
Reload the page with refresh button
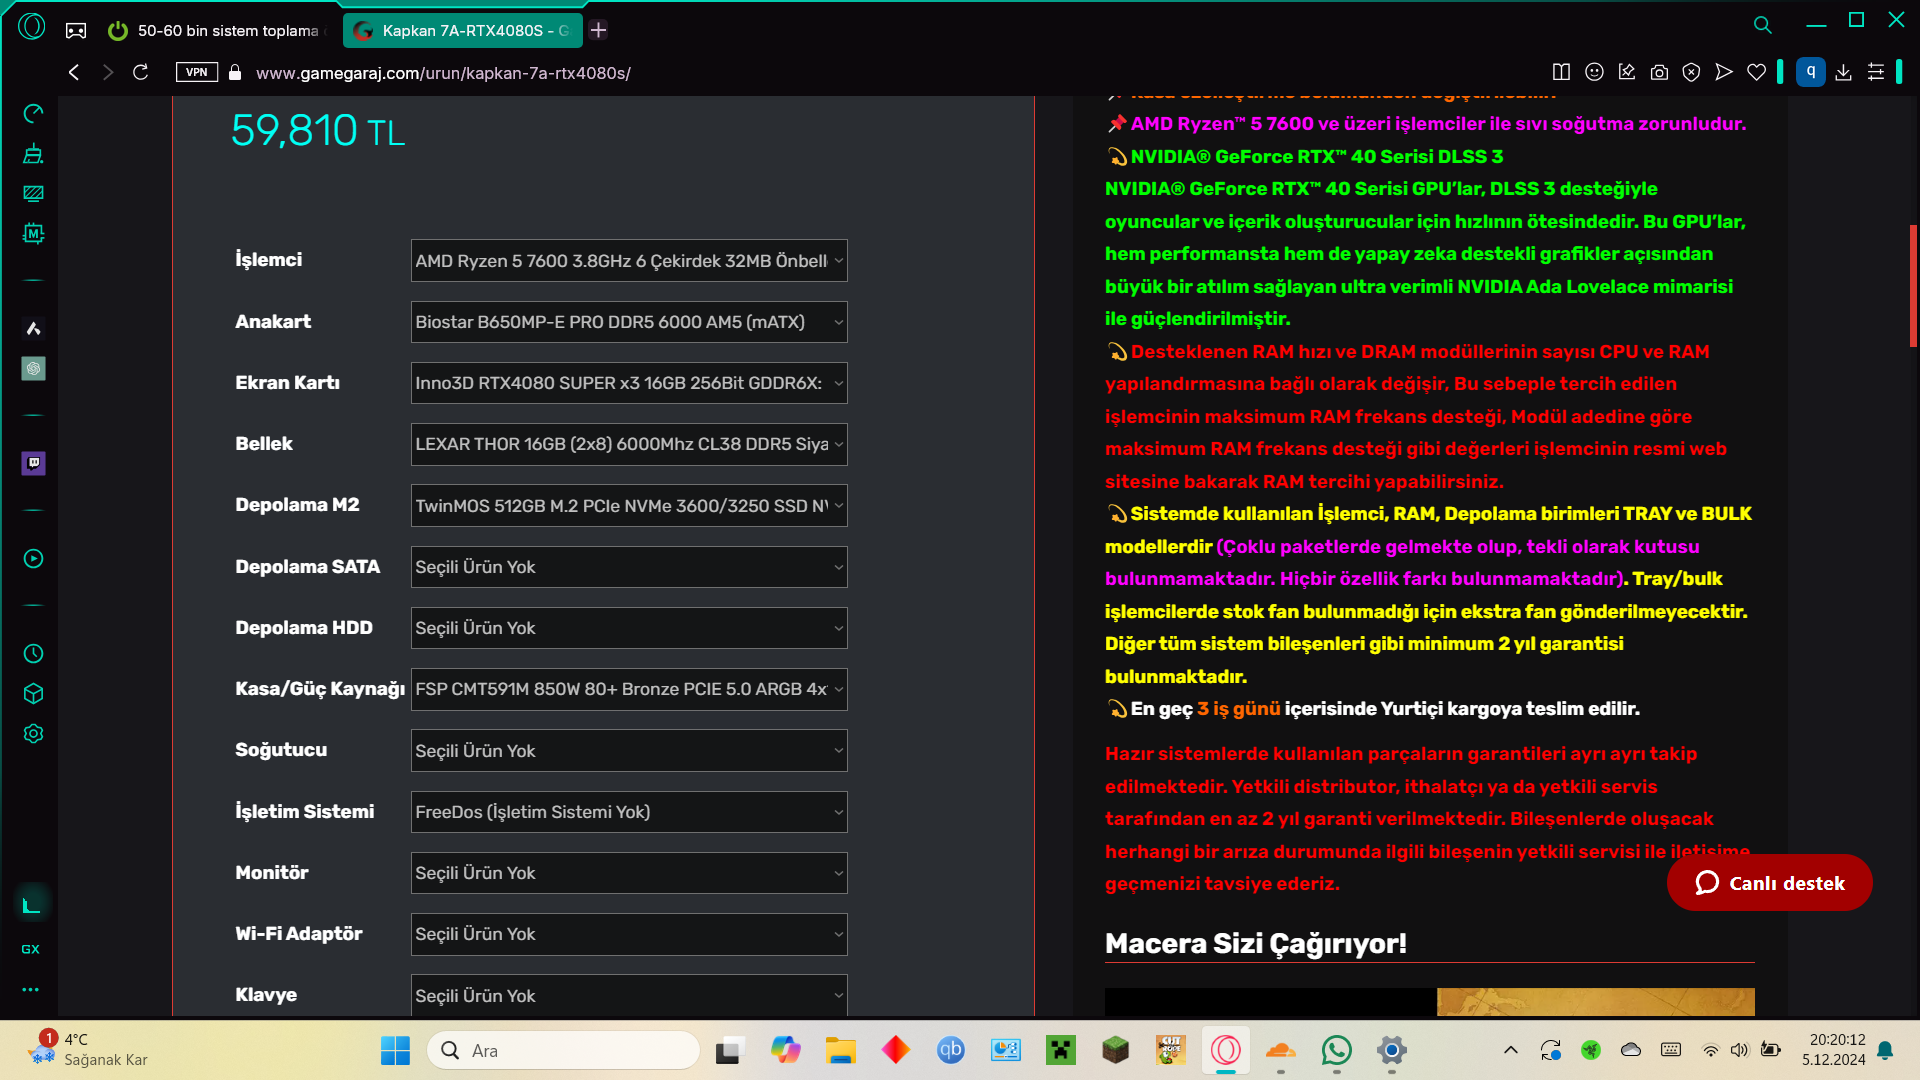(141, 72)
